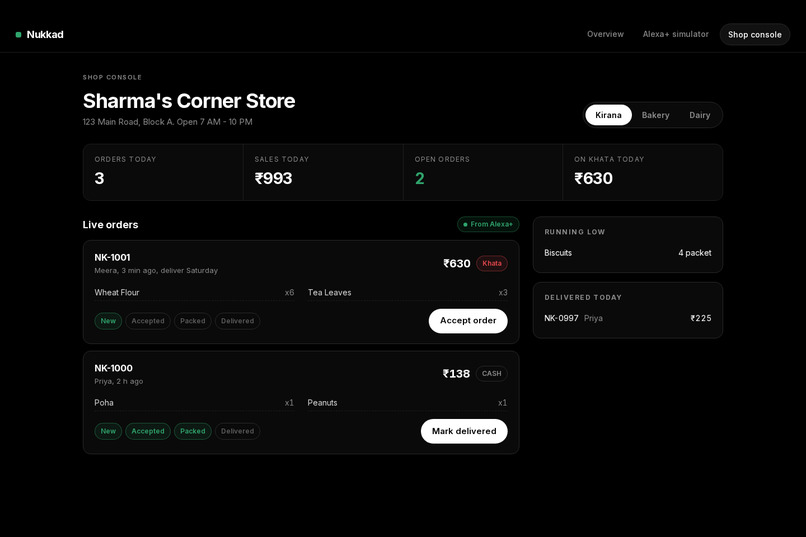Click the Orders Today value 3
The height and width of the screenshot is (537, 806).
pyautogui.click(x=99, y=178)
